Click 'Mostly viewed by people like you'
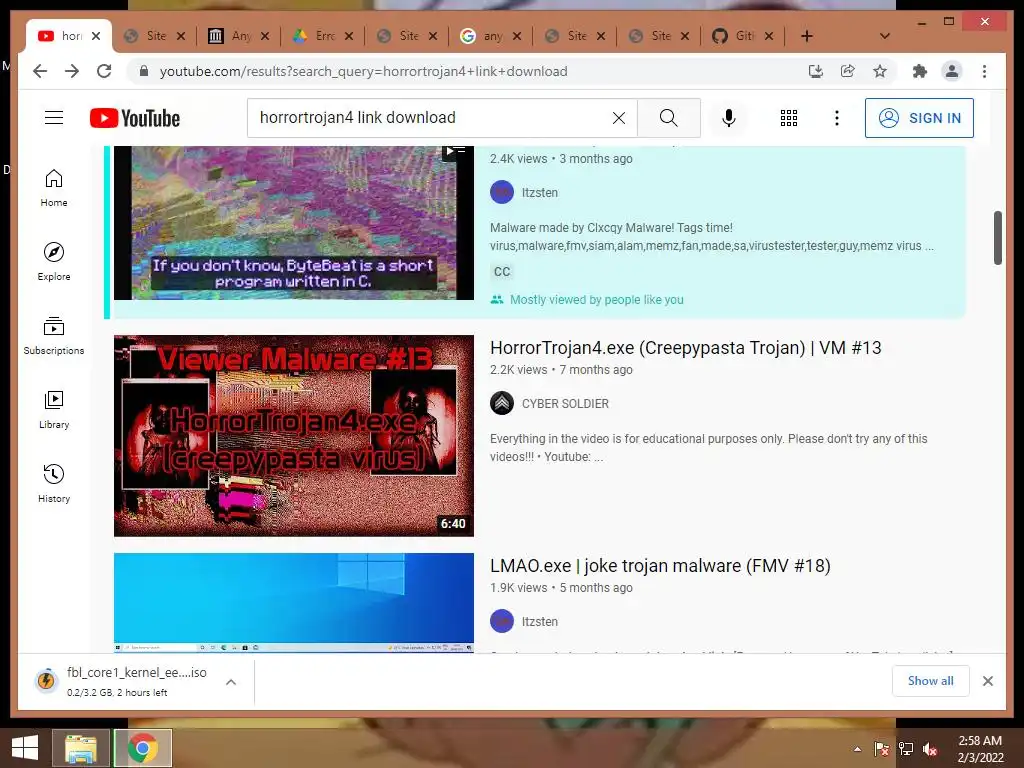This screenshot has height=768, width=1024. click(x=596, y=300)
